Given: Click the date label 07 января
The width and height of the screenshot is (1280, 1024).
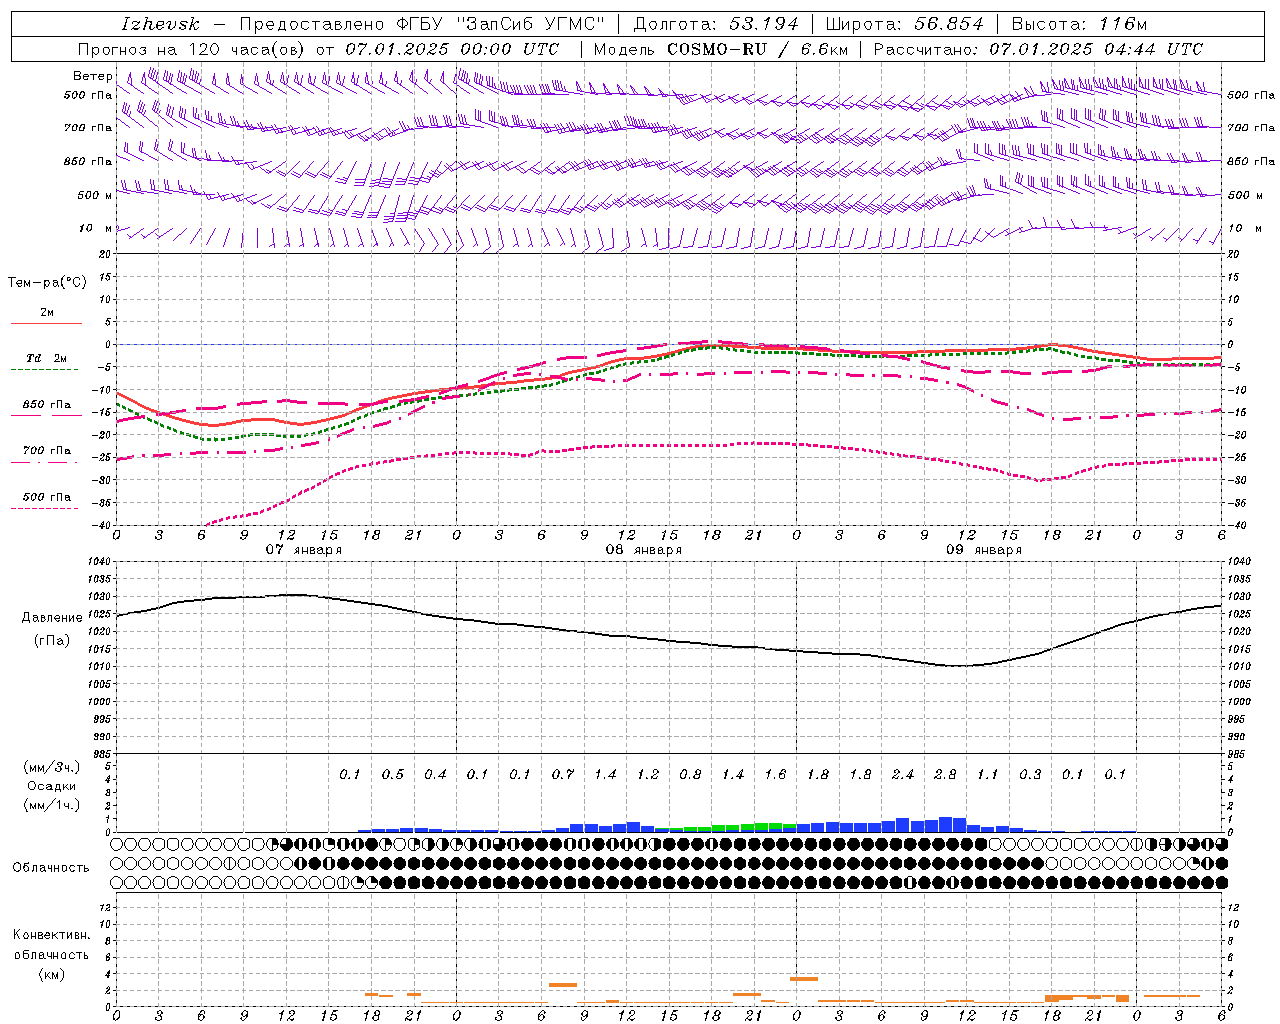Looking at the screenshot, I should point(303,550).
